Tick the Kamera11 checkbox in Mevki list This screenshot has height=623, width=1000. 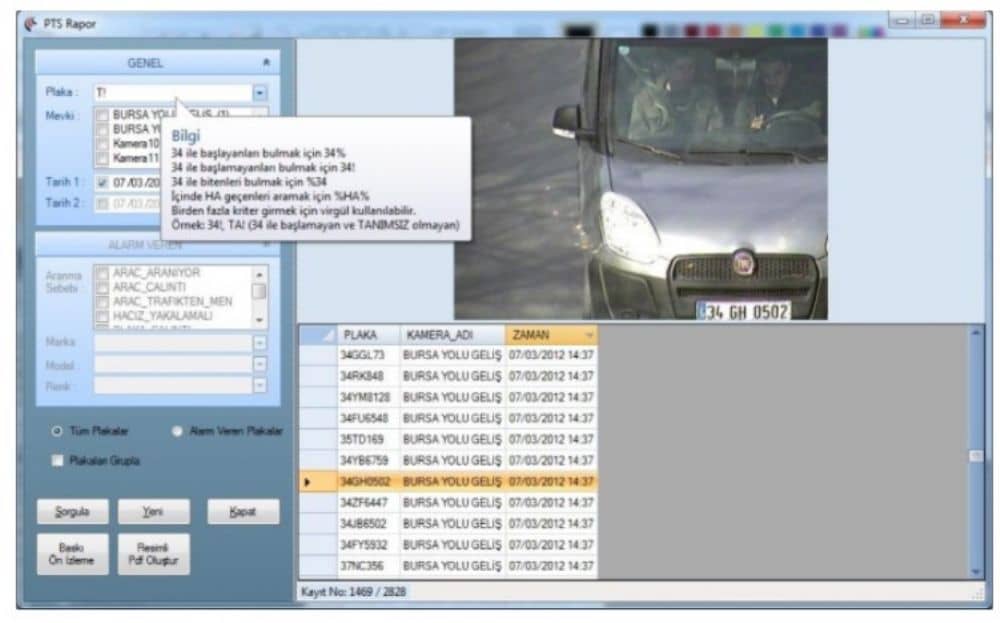[x=102, y=158]
